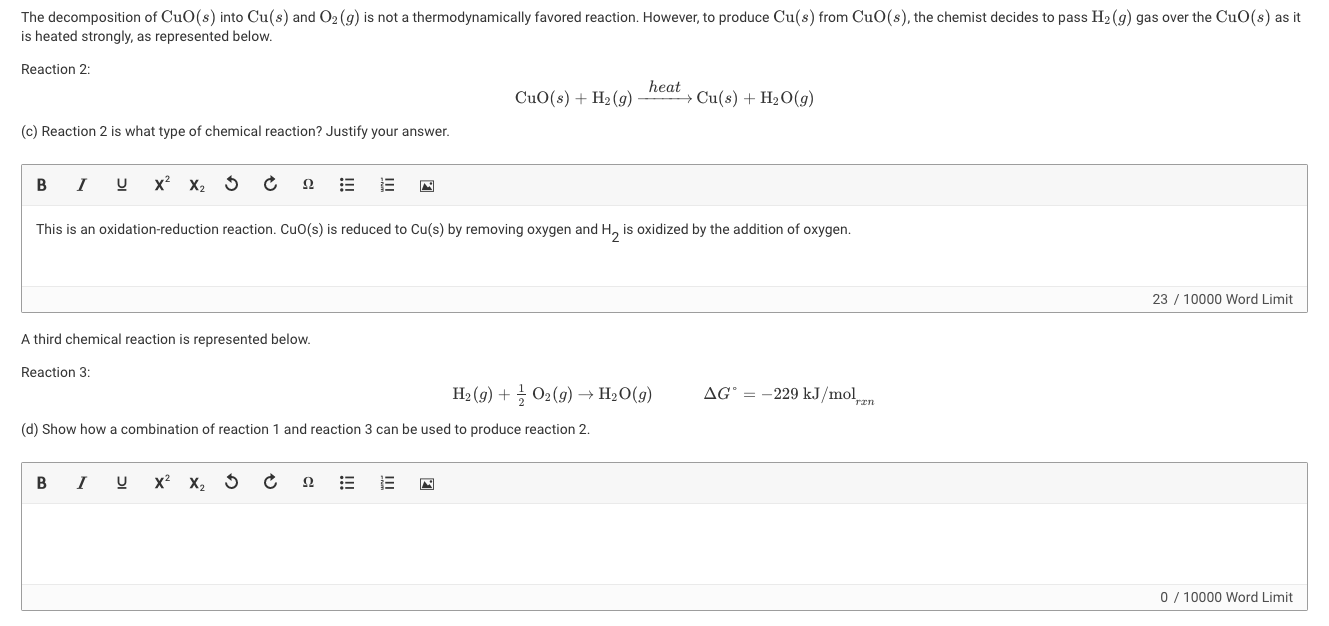1329x626 pixels.
Task: Toggle italic formatting in the part (d) toolbar
Action: [x=81, y=482]
